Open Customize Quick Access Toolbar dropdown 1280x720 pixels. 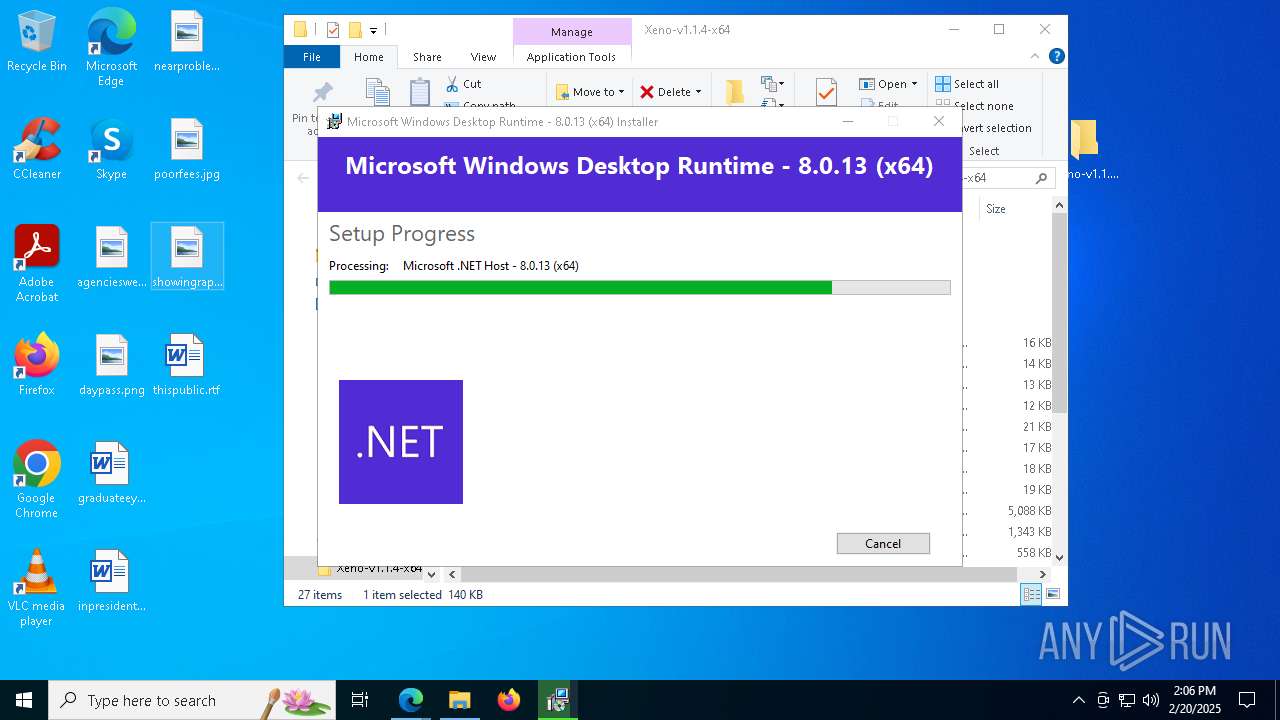[x=373, y=31]
